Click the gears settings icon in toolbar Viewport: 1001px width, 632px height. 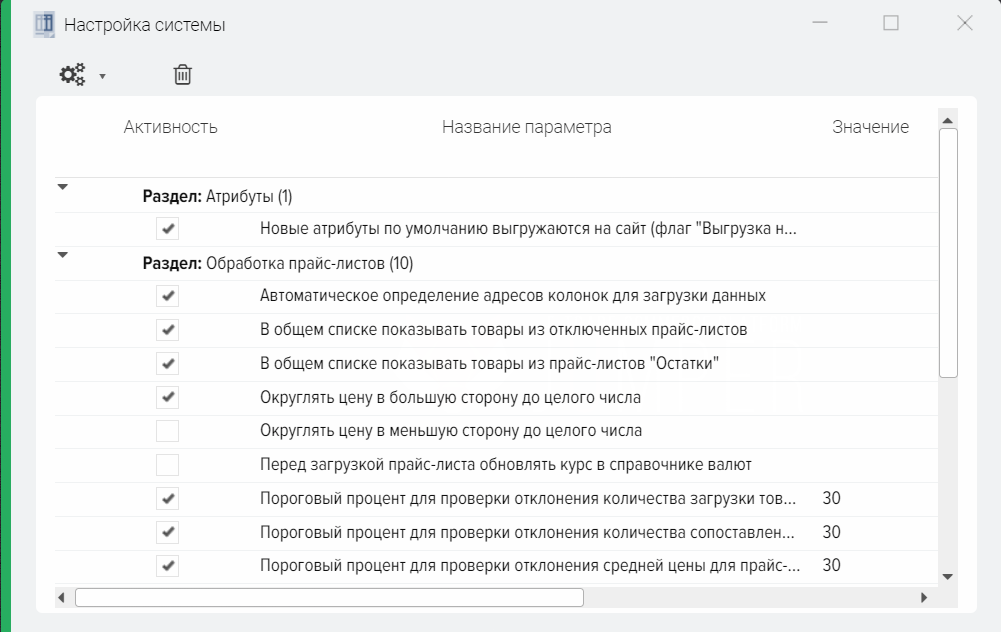coord(73,75)
